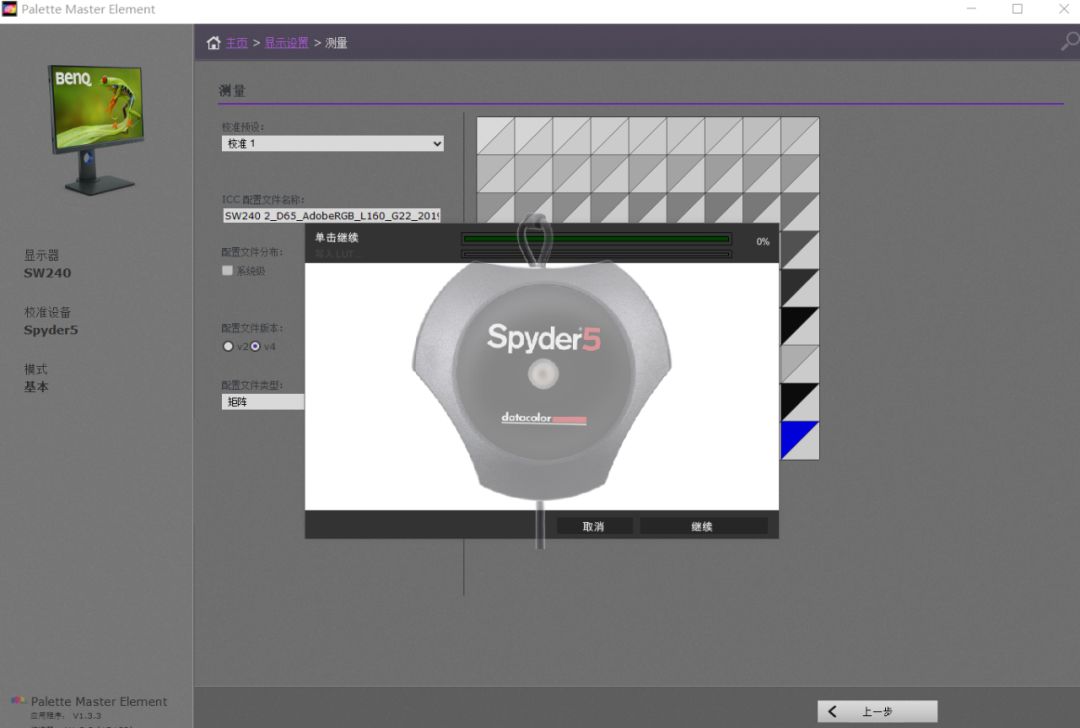Click the 基本 mode text

click(x=36, y=387)
